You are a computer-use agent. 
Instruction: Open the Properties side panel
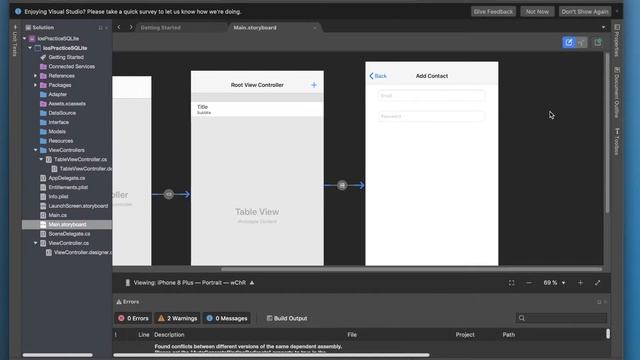click(617, 40)
